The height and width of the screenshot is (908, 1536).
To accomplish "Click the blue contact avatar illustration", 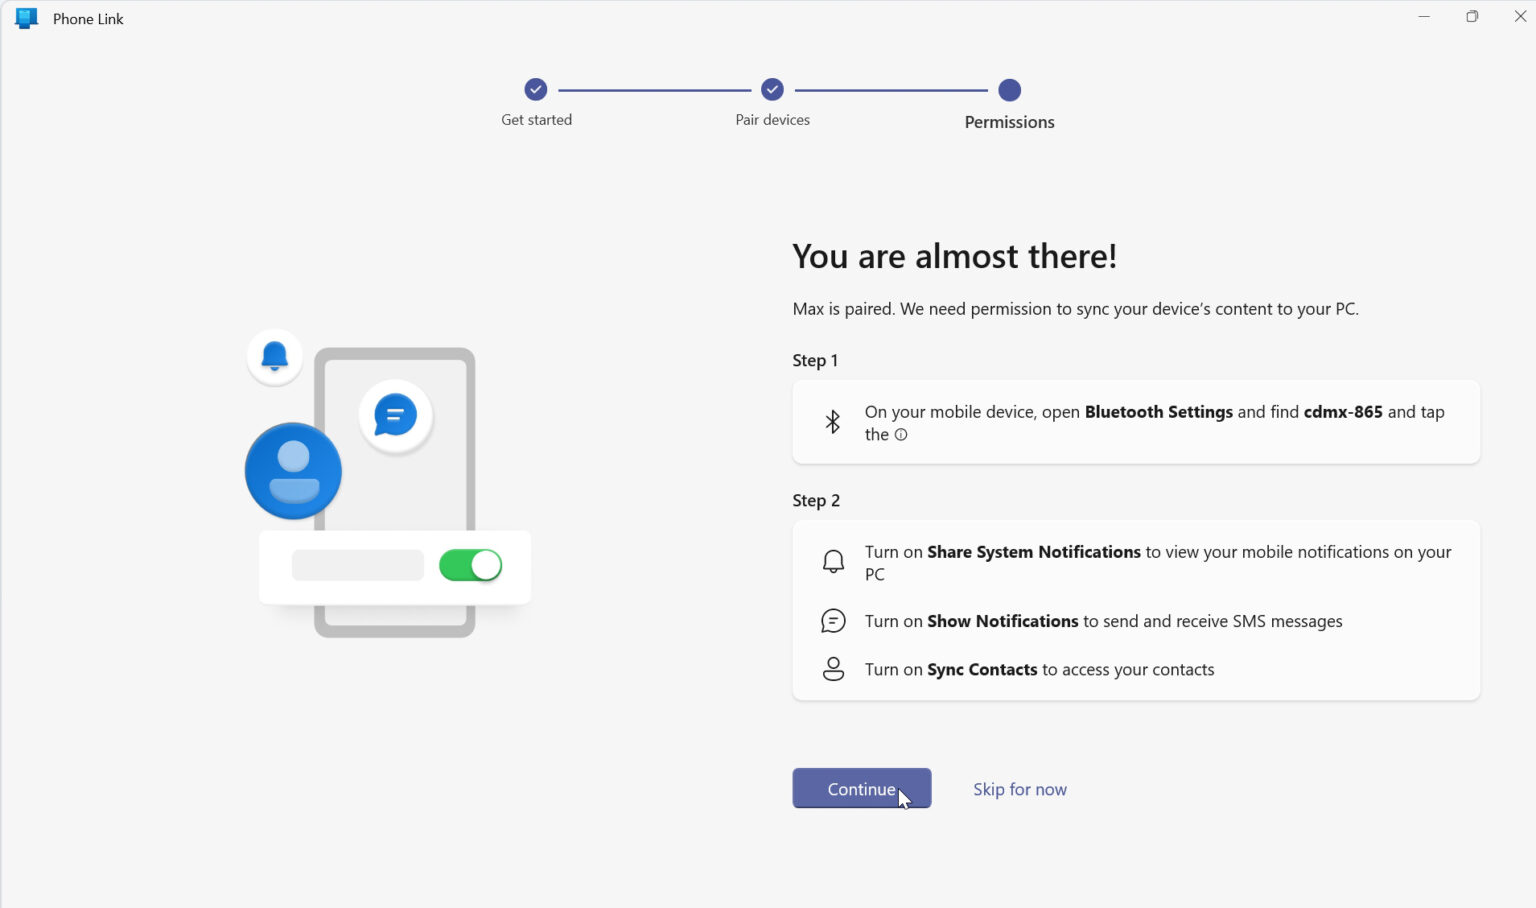I will pyautogui.click(x=293, y=471).
